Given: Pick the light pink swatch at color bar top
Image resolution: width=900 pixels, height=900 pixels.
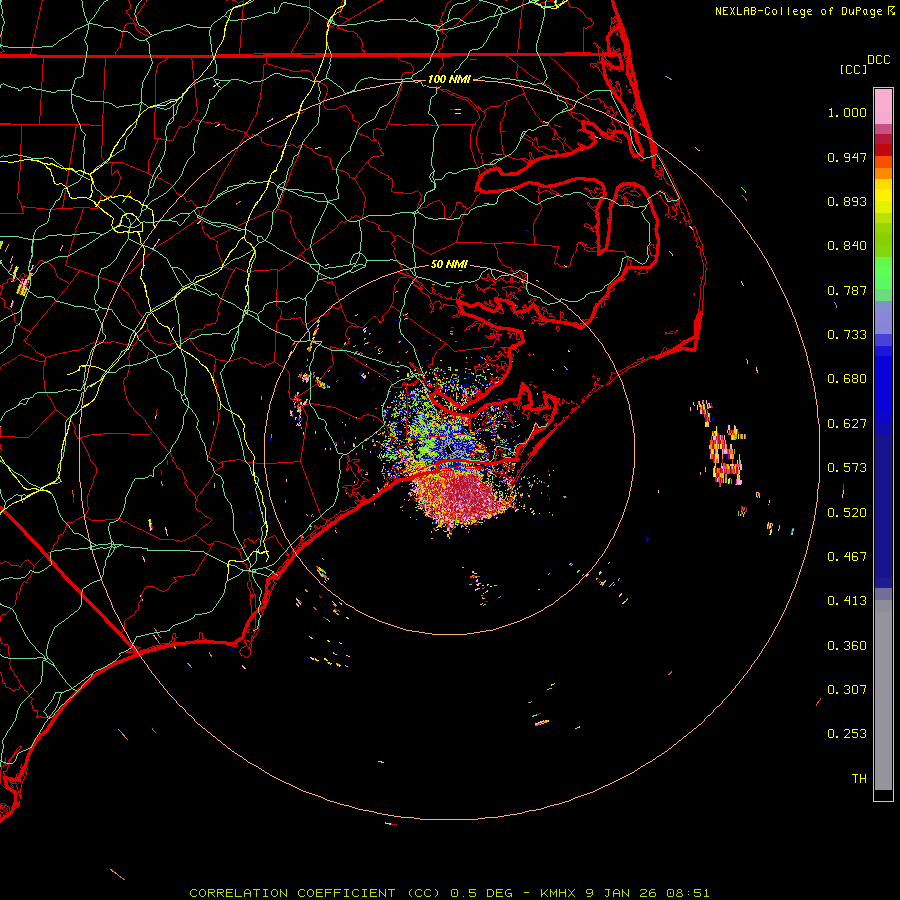Looking at the screenshot, I should click(883, 106).
